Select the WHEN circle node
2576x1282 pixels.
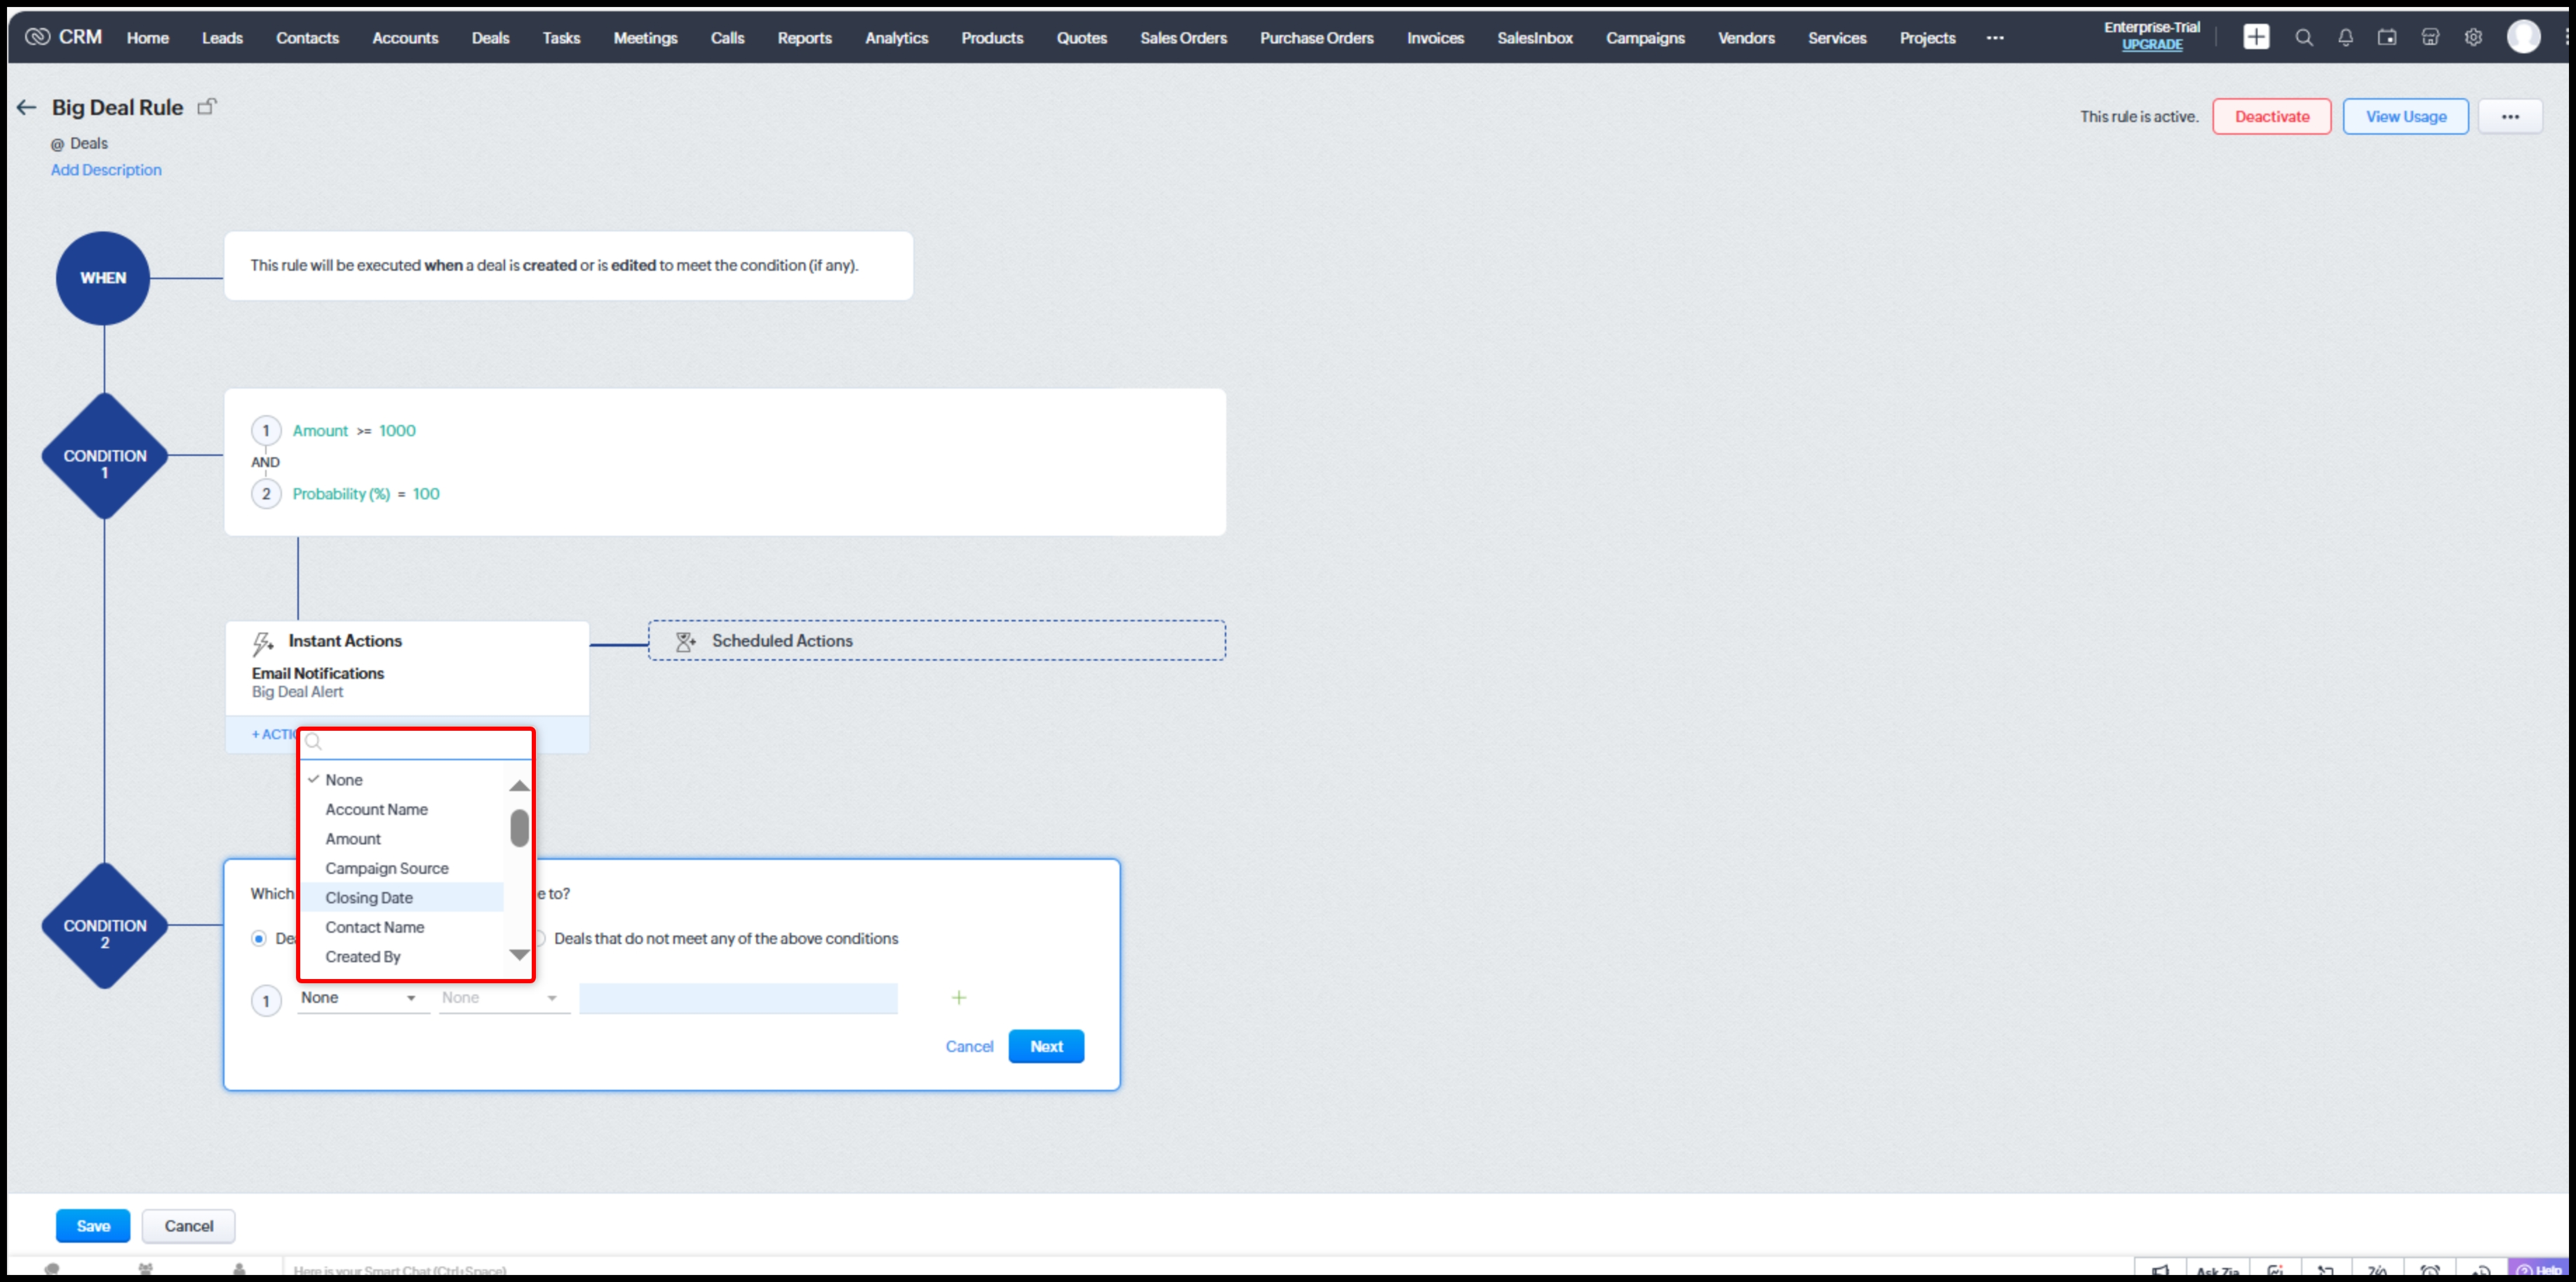pos(103,278)
